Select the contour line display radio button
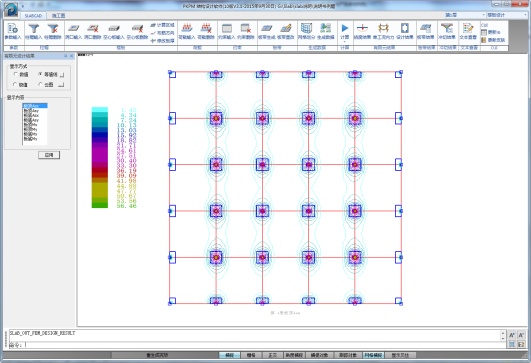 coord(40,74)
